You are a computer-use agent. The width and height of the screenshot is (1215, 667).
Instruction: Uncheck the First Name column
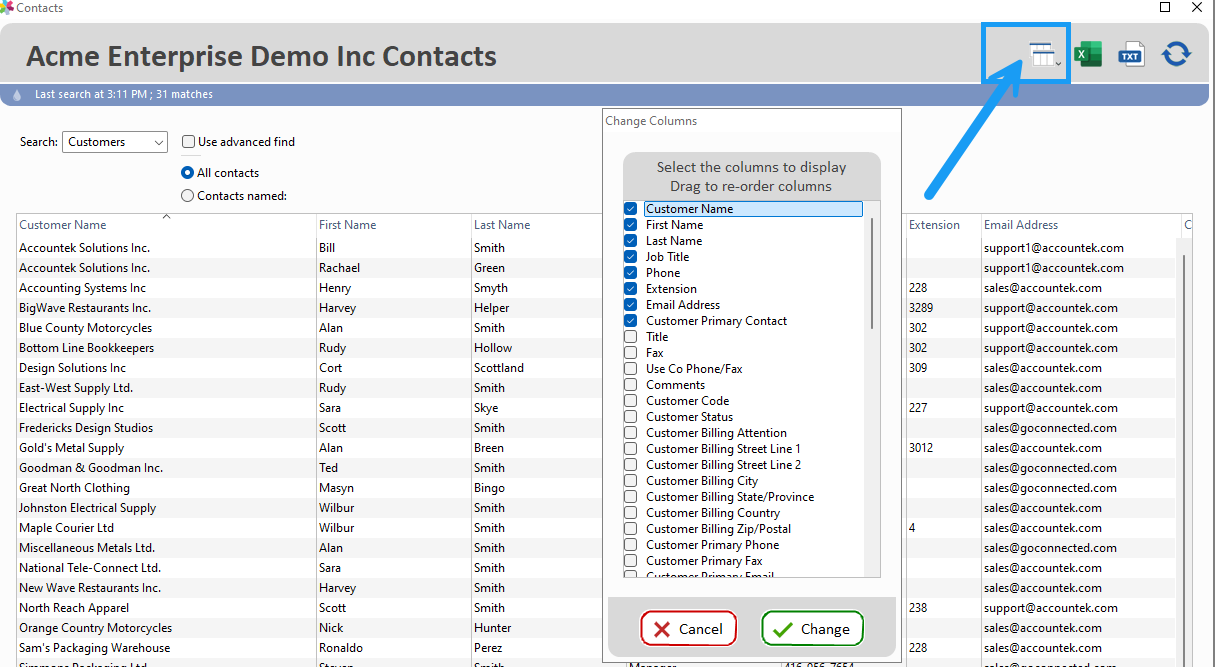631,225
